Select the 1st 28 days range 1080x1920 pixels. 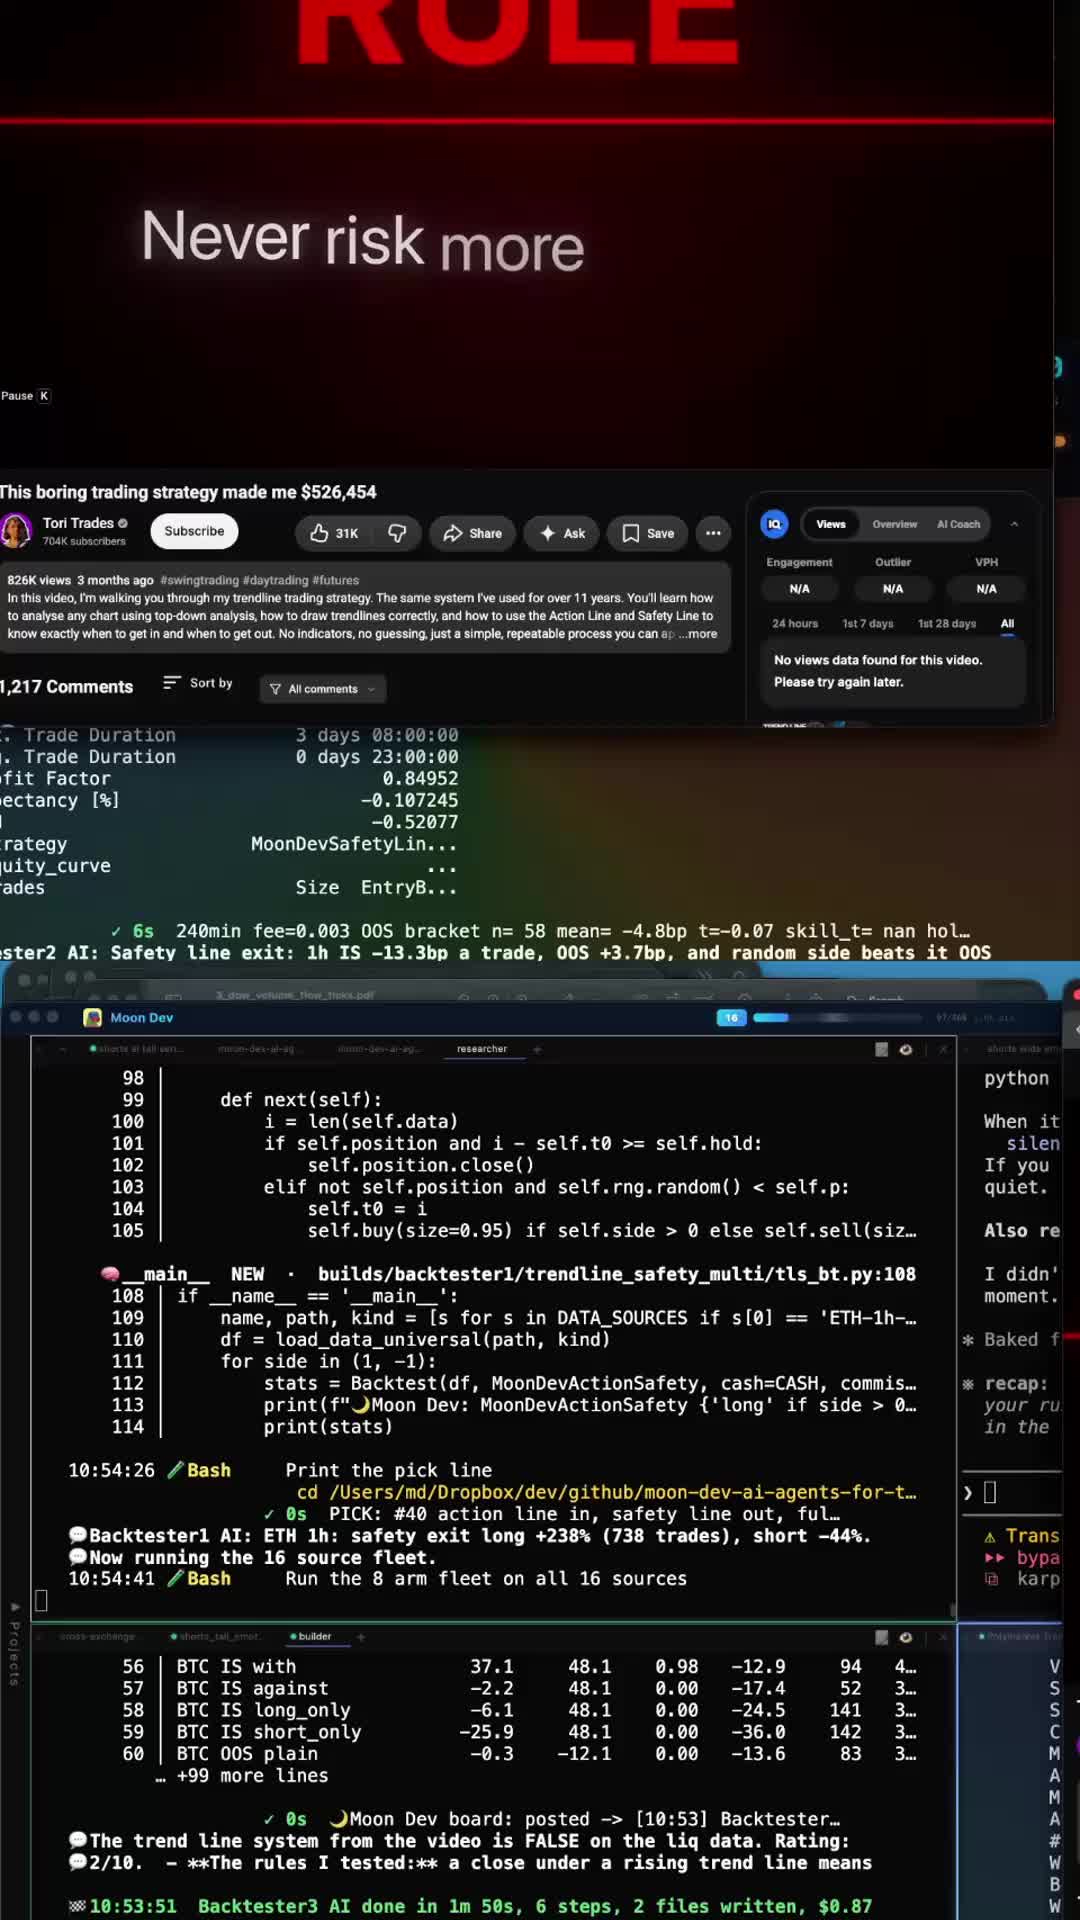(947, 623)
